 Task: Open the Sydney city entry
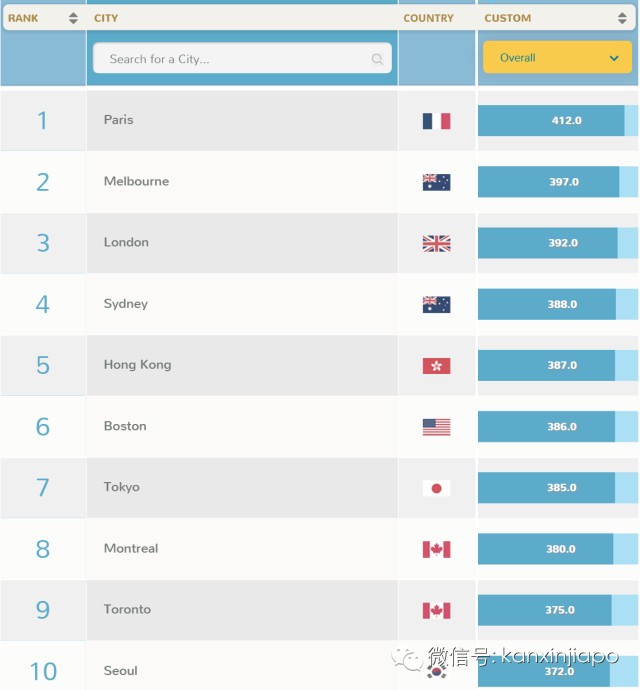(x=125, y=304)
